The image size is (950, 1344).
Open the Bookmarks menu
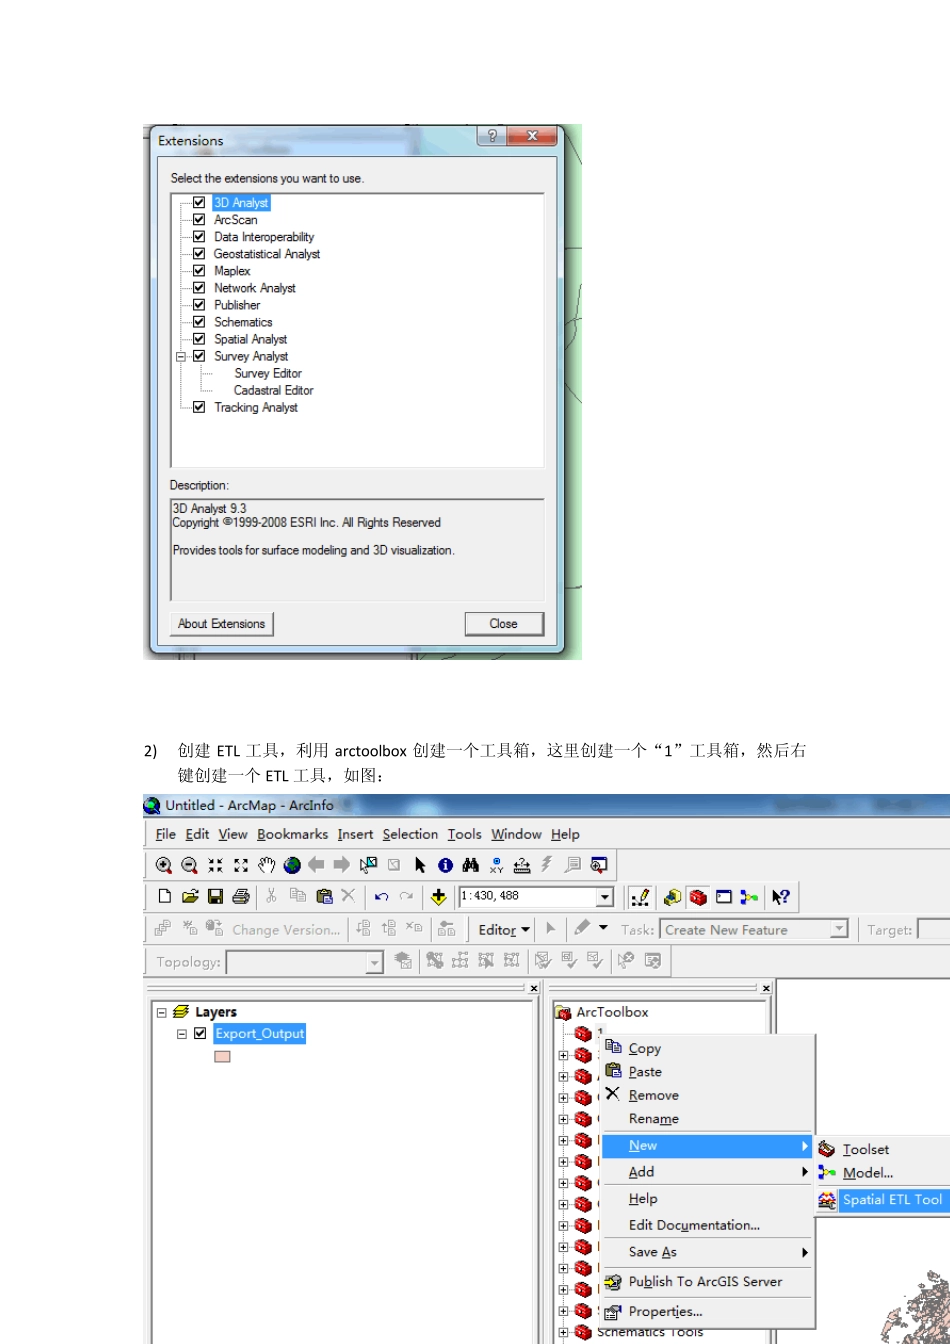(x=292, y=834)
